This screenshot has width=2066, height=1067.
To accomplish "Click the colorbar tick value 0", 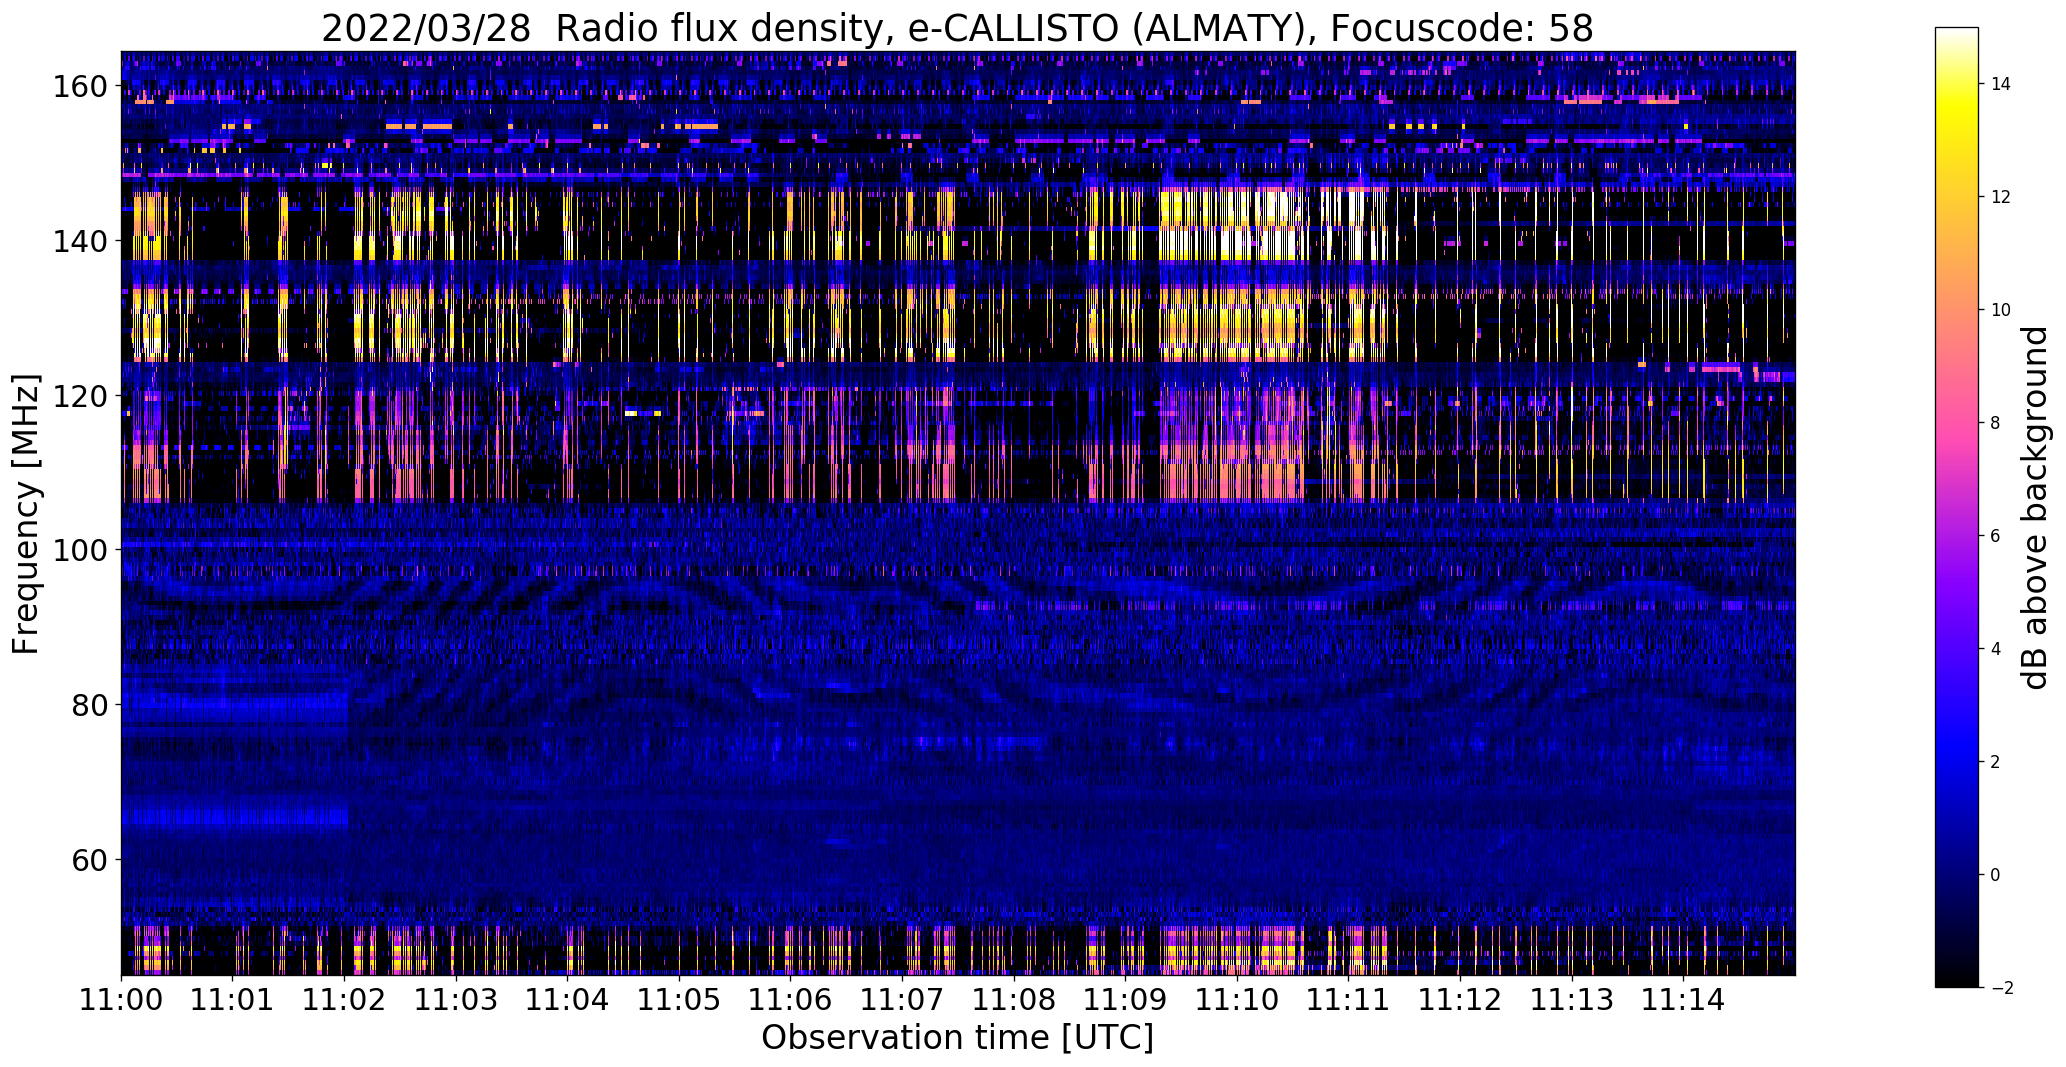I will click(1995, 875).
